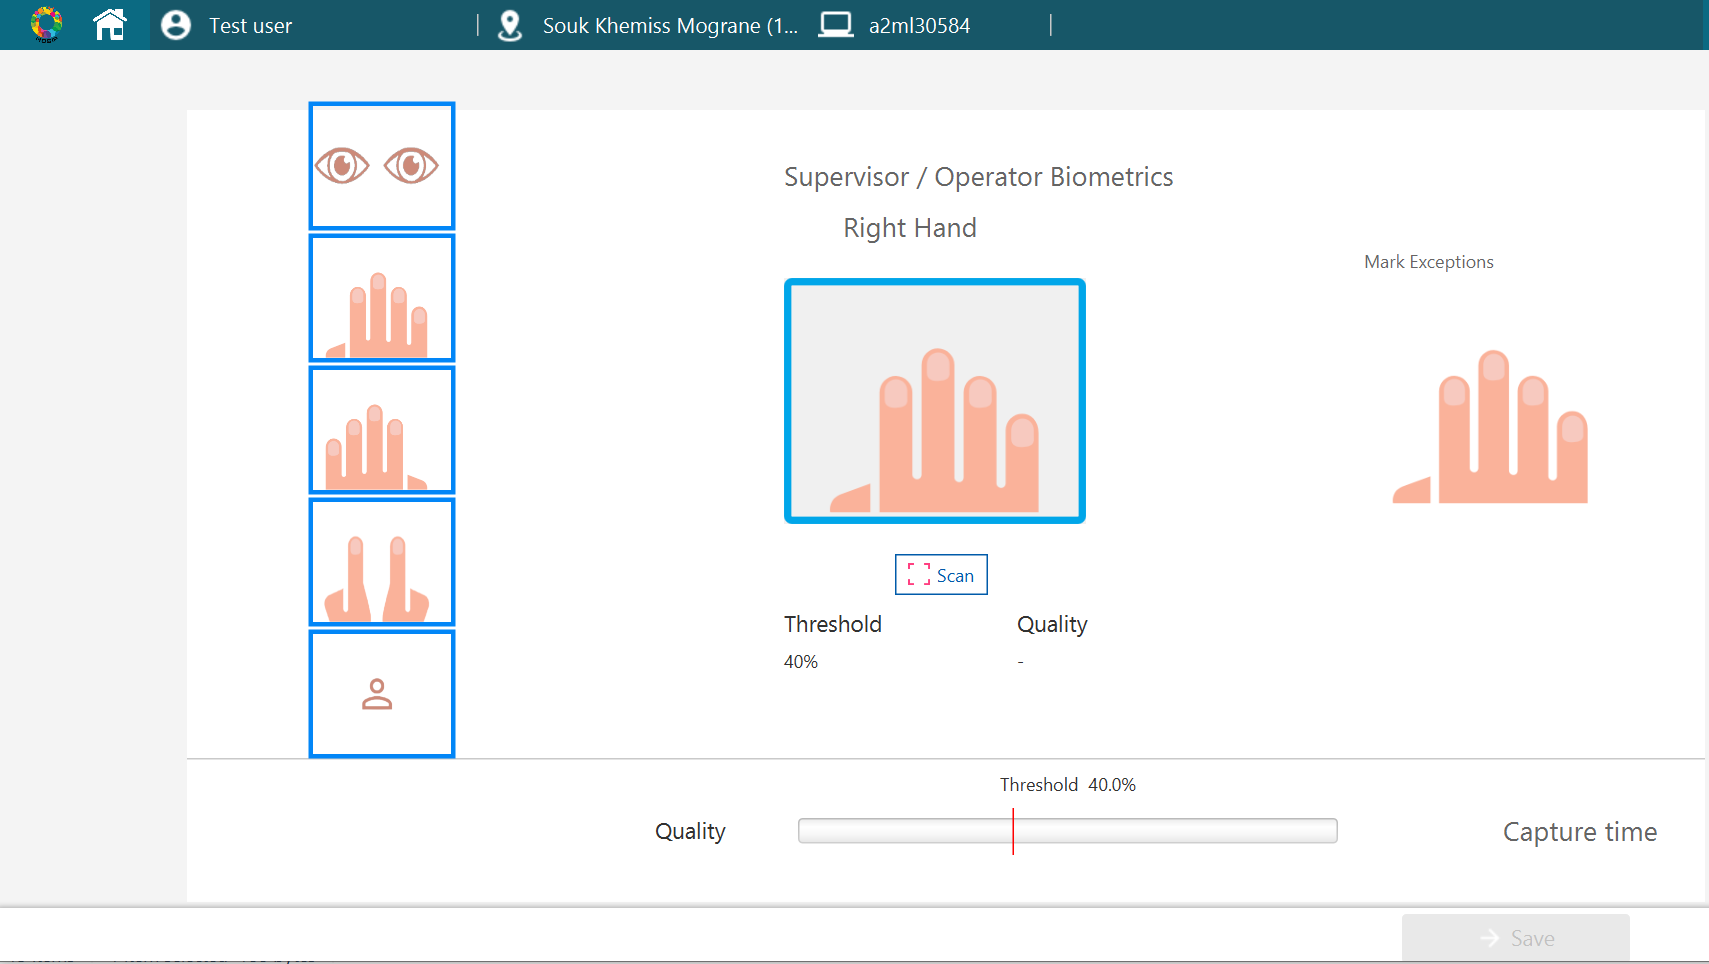Screen dimensions: 1709x964
Task: Click the Save button
Action: click(1515, 938)
